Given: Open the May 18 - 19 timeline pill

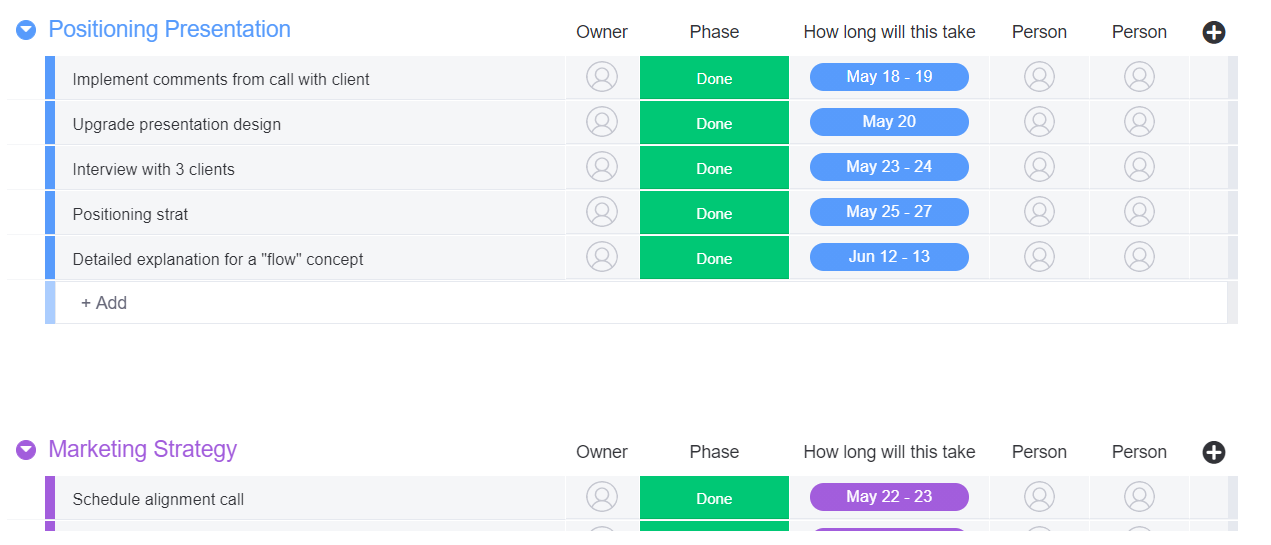Looking at the screenshot, I should coord(889,77).
